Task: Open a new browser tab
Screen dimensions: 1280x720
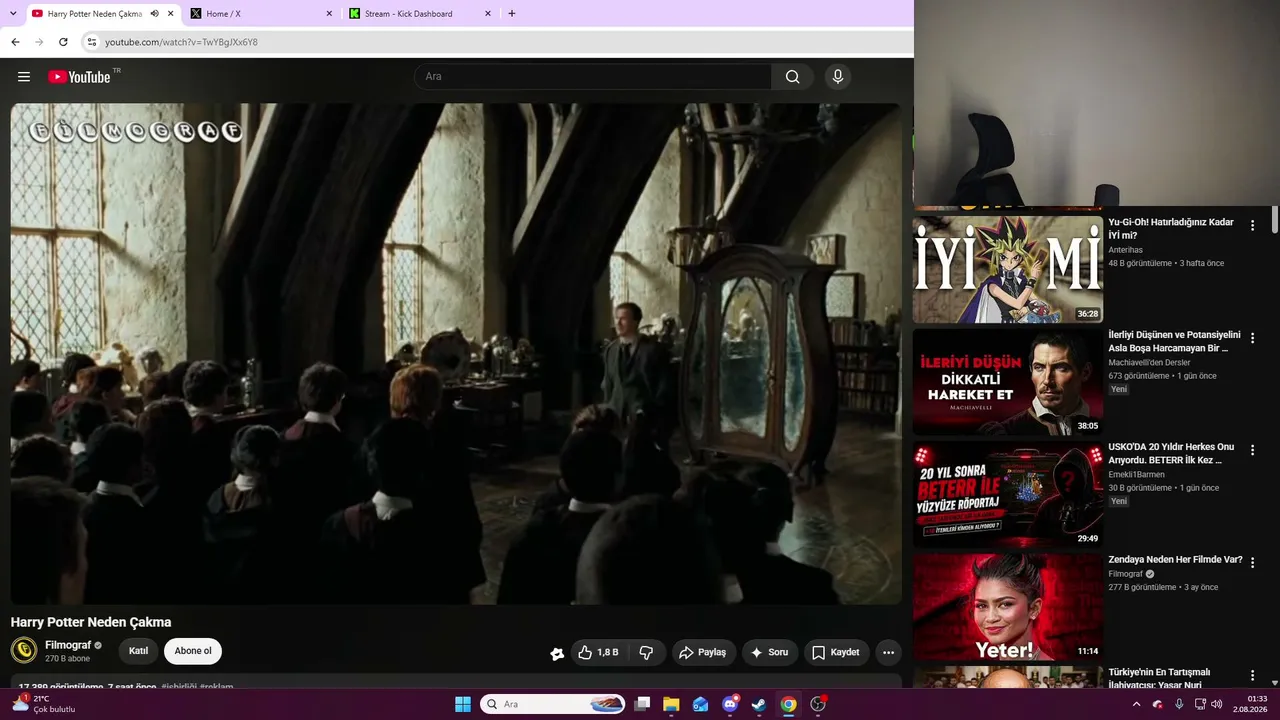Action: point(512,14)
